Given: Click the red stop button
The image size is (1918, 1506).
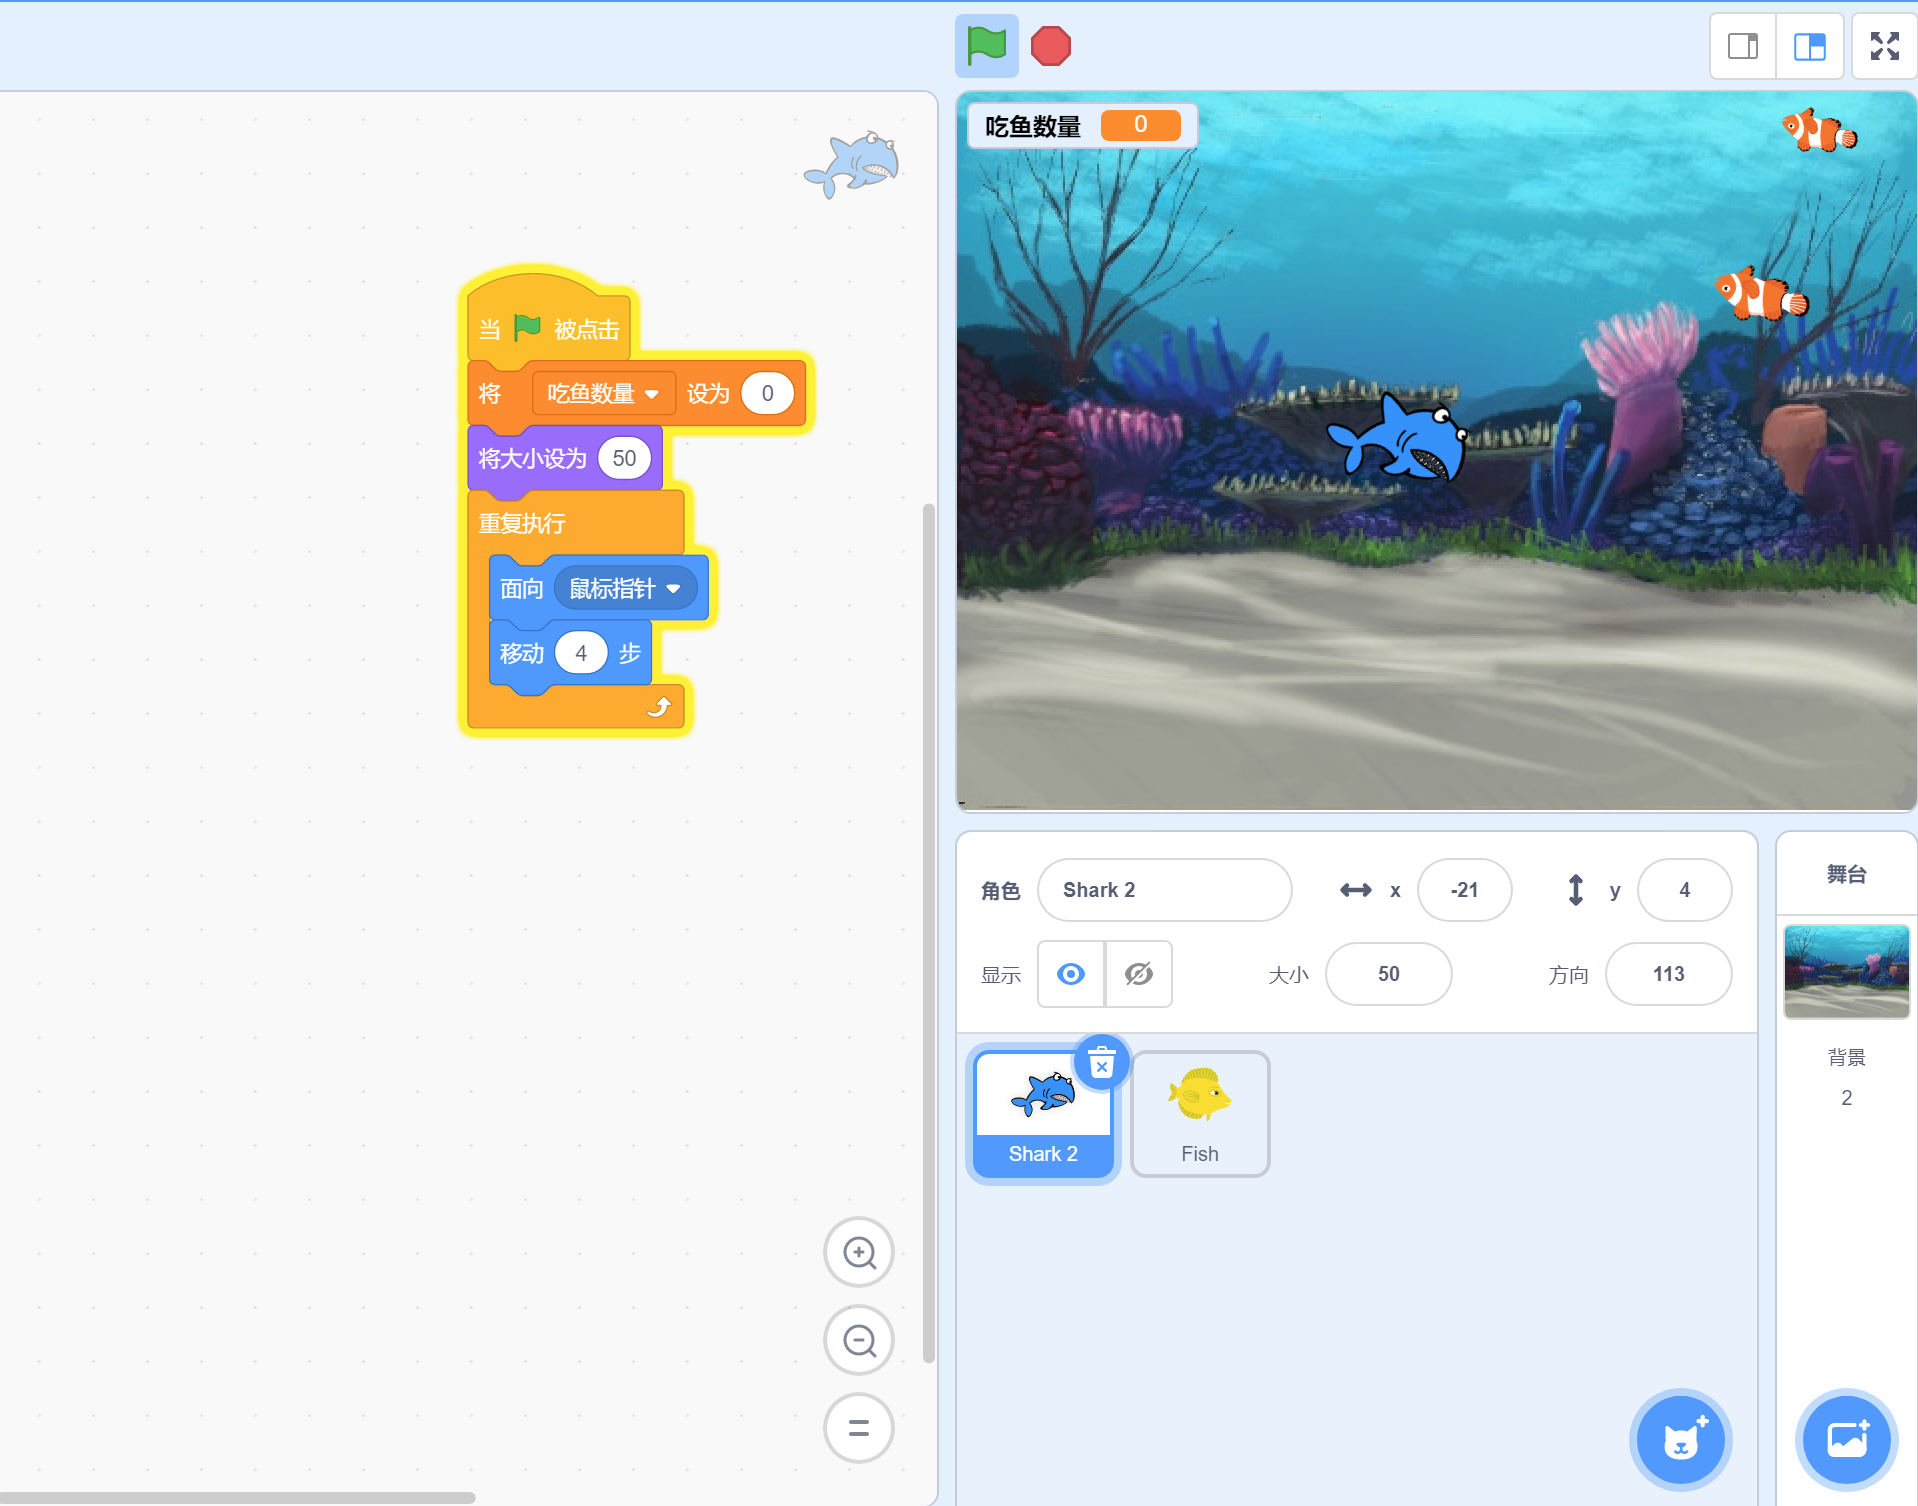Looking at the screenshot, I should tap(1050, 46).
